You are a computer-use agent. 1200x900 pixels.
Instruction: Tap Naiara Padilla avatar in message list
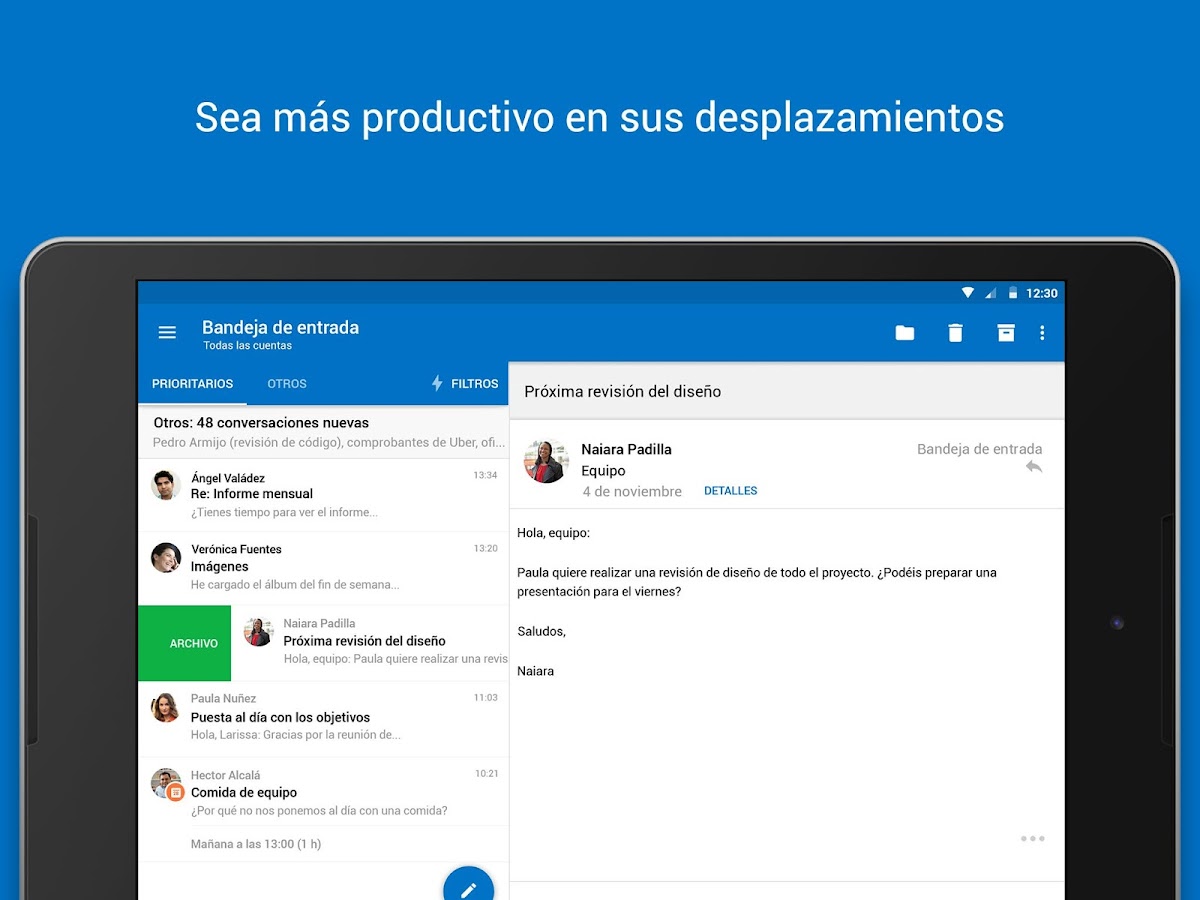point(259,632)
